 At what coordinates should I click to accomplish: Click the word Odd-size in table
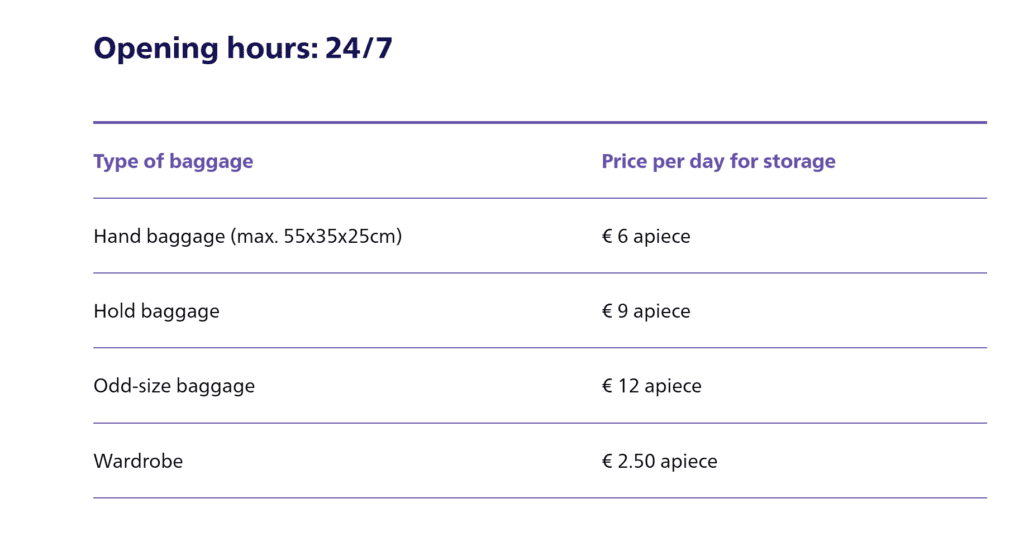pos(128,386)
